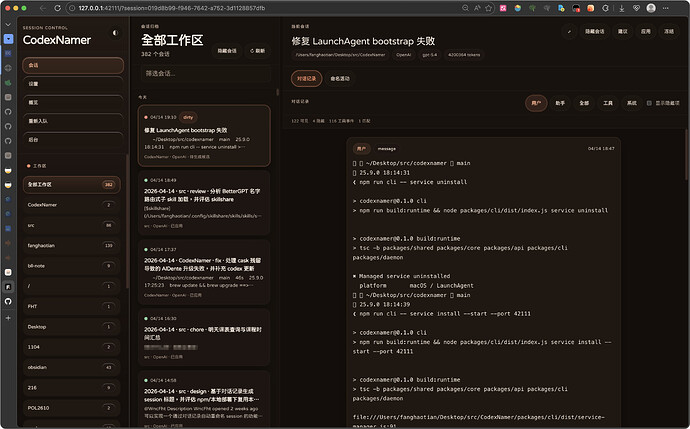Toggle the dark/light theme icon beside CodexNamer
690x429 pixels.
pyautogui.click(x=115, y=33)
